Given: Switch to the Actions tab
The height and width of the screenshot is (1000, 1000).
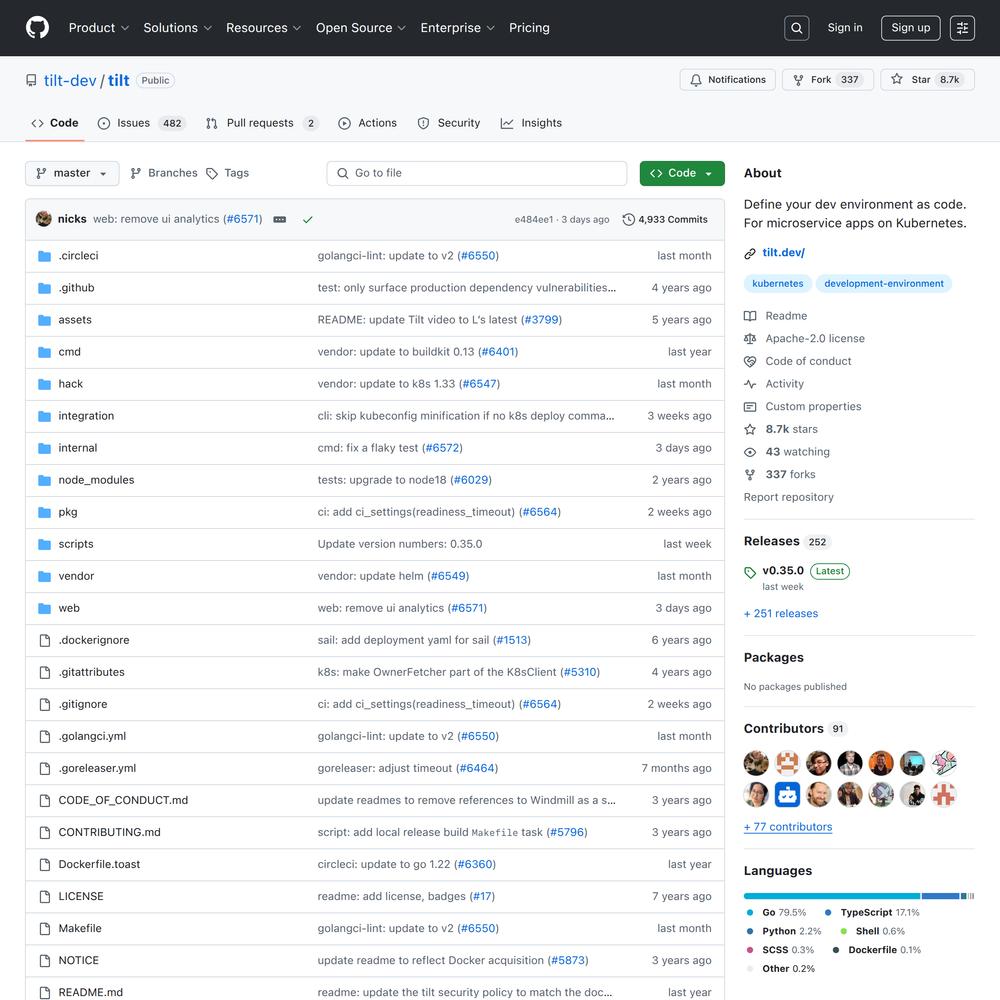Looking at the screenshot, I should [x=367, y=123].
